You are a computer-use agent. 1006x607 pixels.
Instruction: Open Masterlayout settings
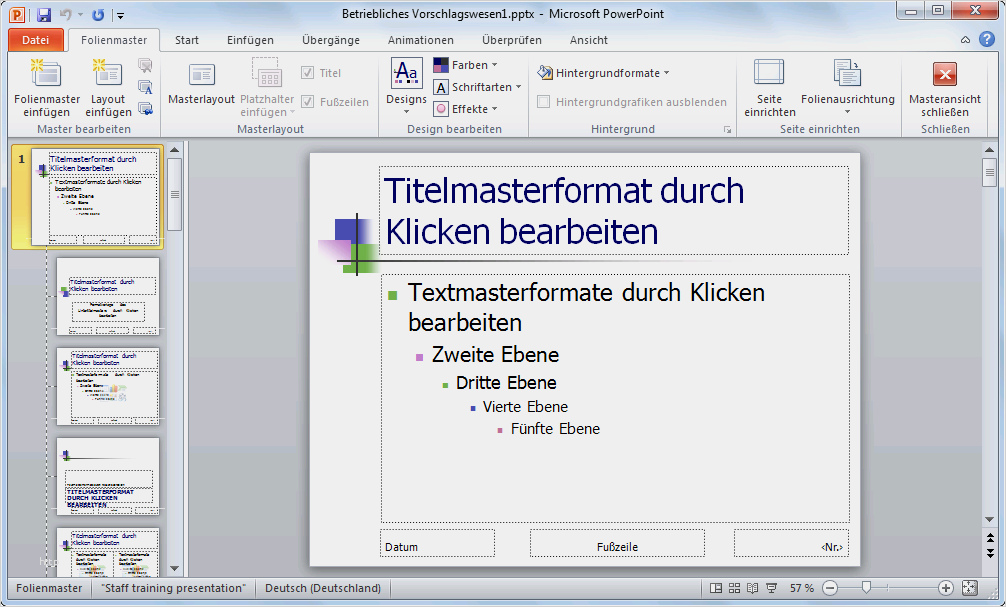(201, 85)
